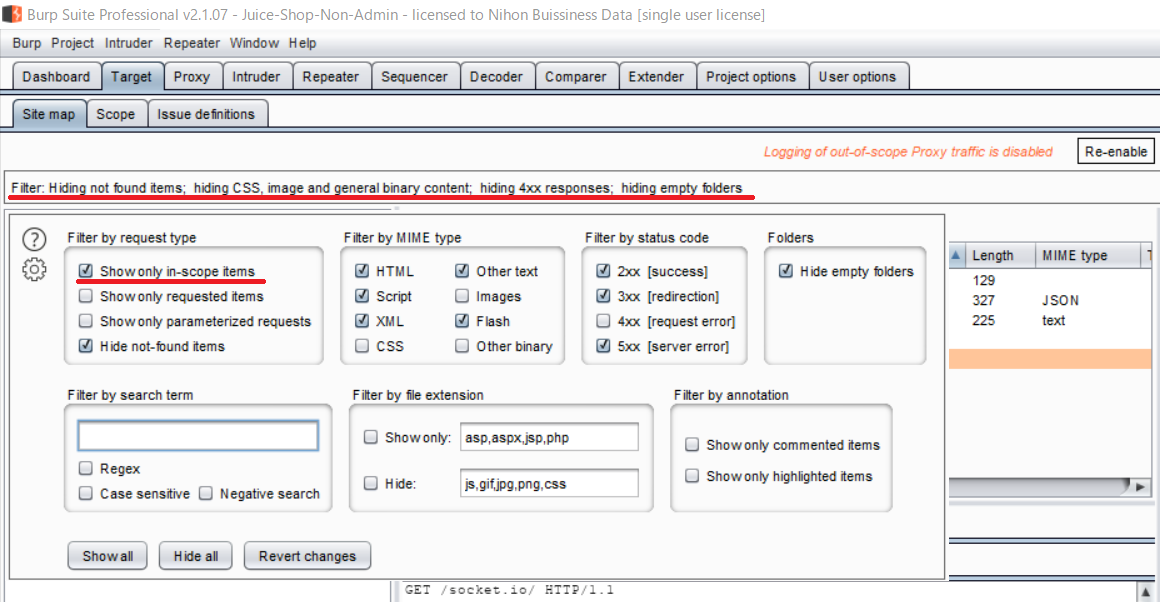Image resolution: width=1160 pixels, height=602 pixels.
Task: Open the Scope sub-tab
Action: pyautogui.click(x=115, y=115)
